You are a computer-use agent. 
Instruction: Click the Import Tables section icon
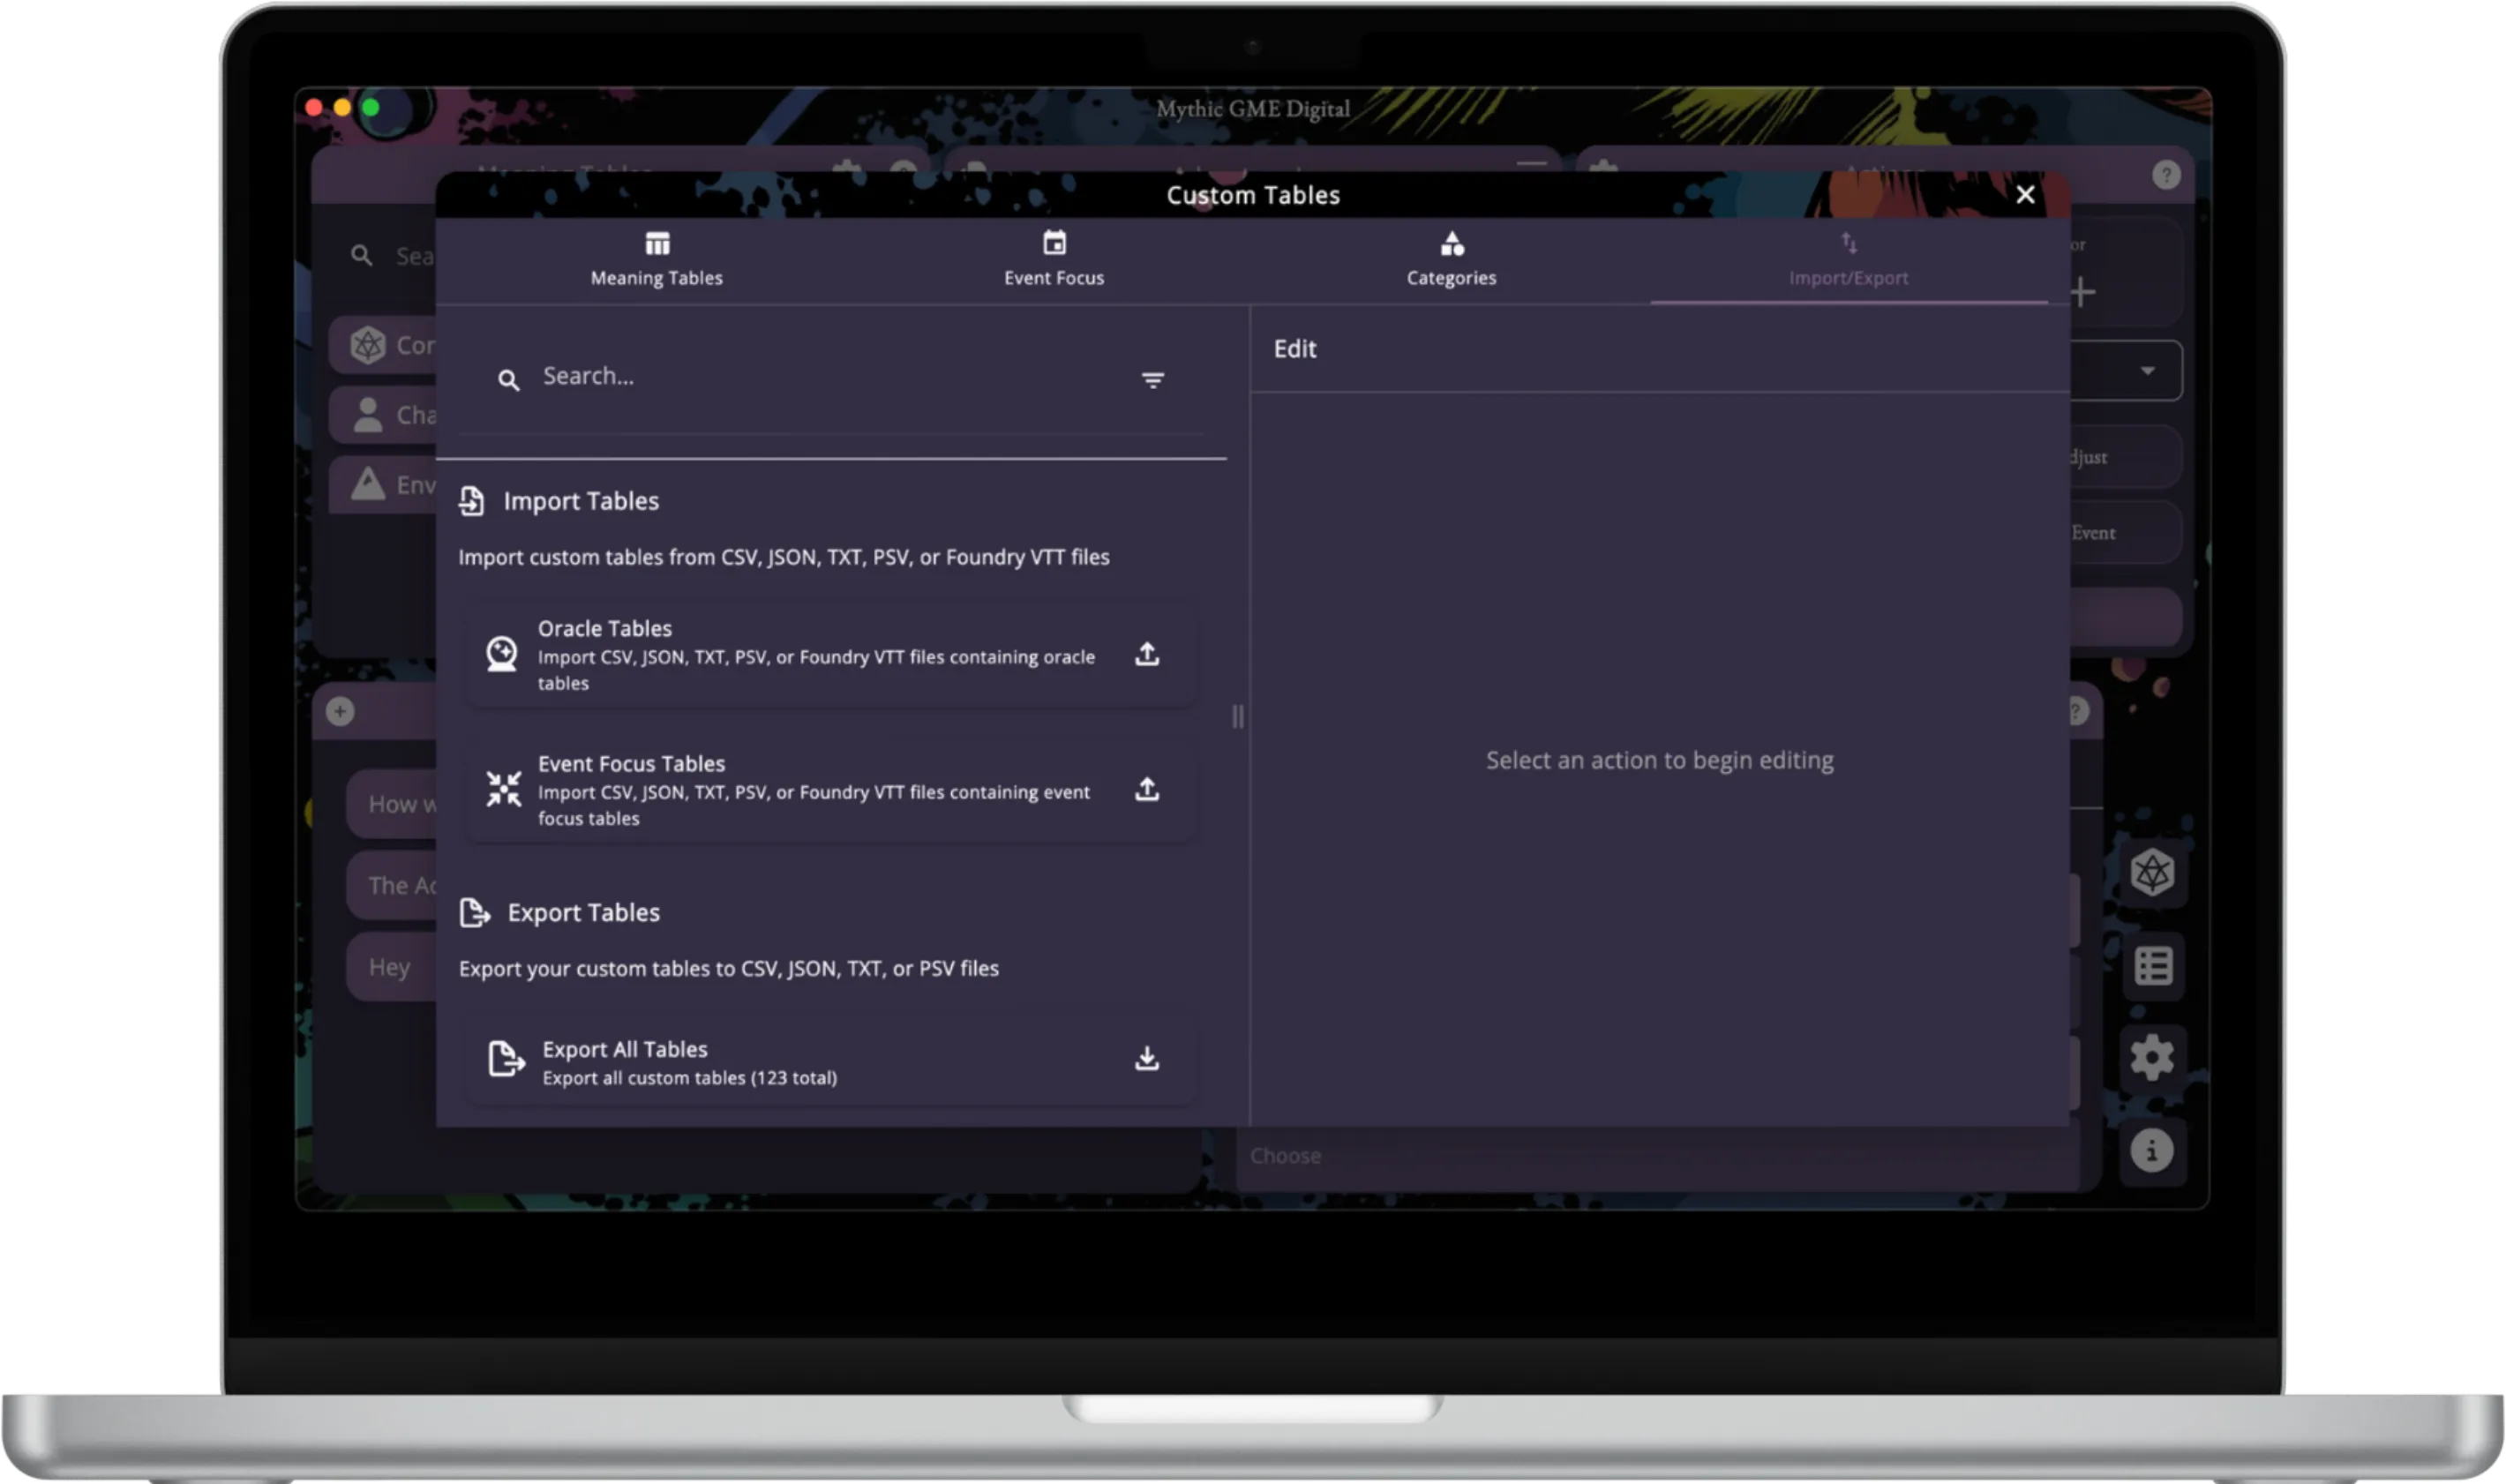tap(471, 501)
